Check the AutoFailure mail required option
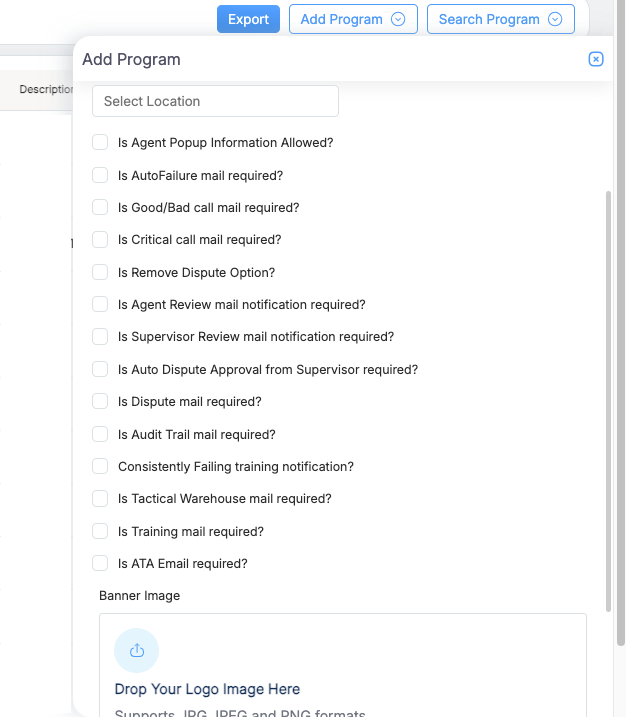 point(100,175)
